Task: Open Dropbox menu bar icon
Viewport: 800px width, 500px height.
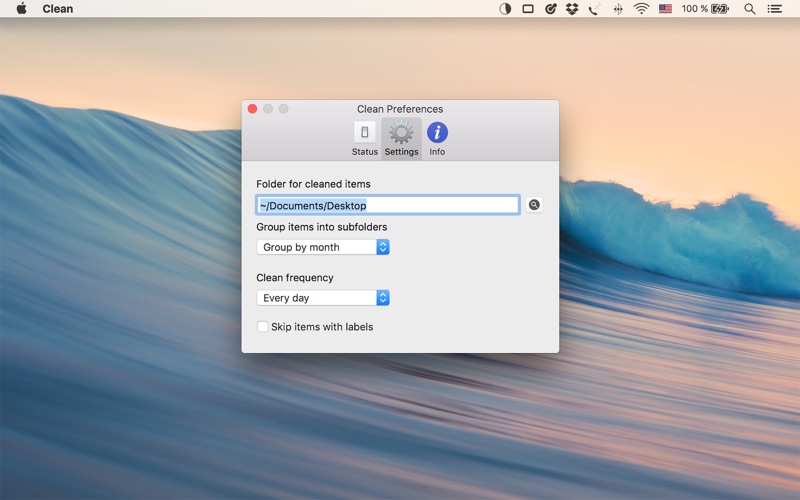Action: (572, 9)
